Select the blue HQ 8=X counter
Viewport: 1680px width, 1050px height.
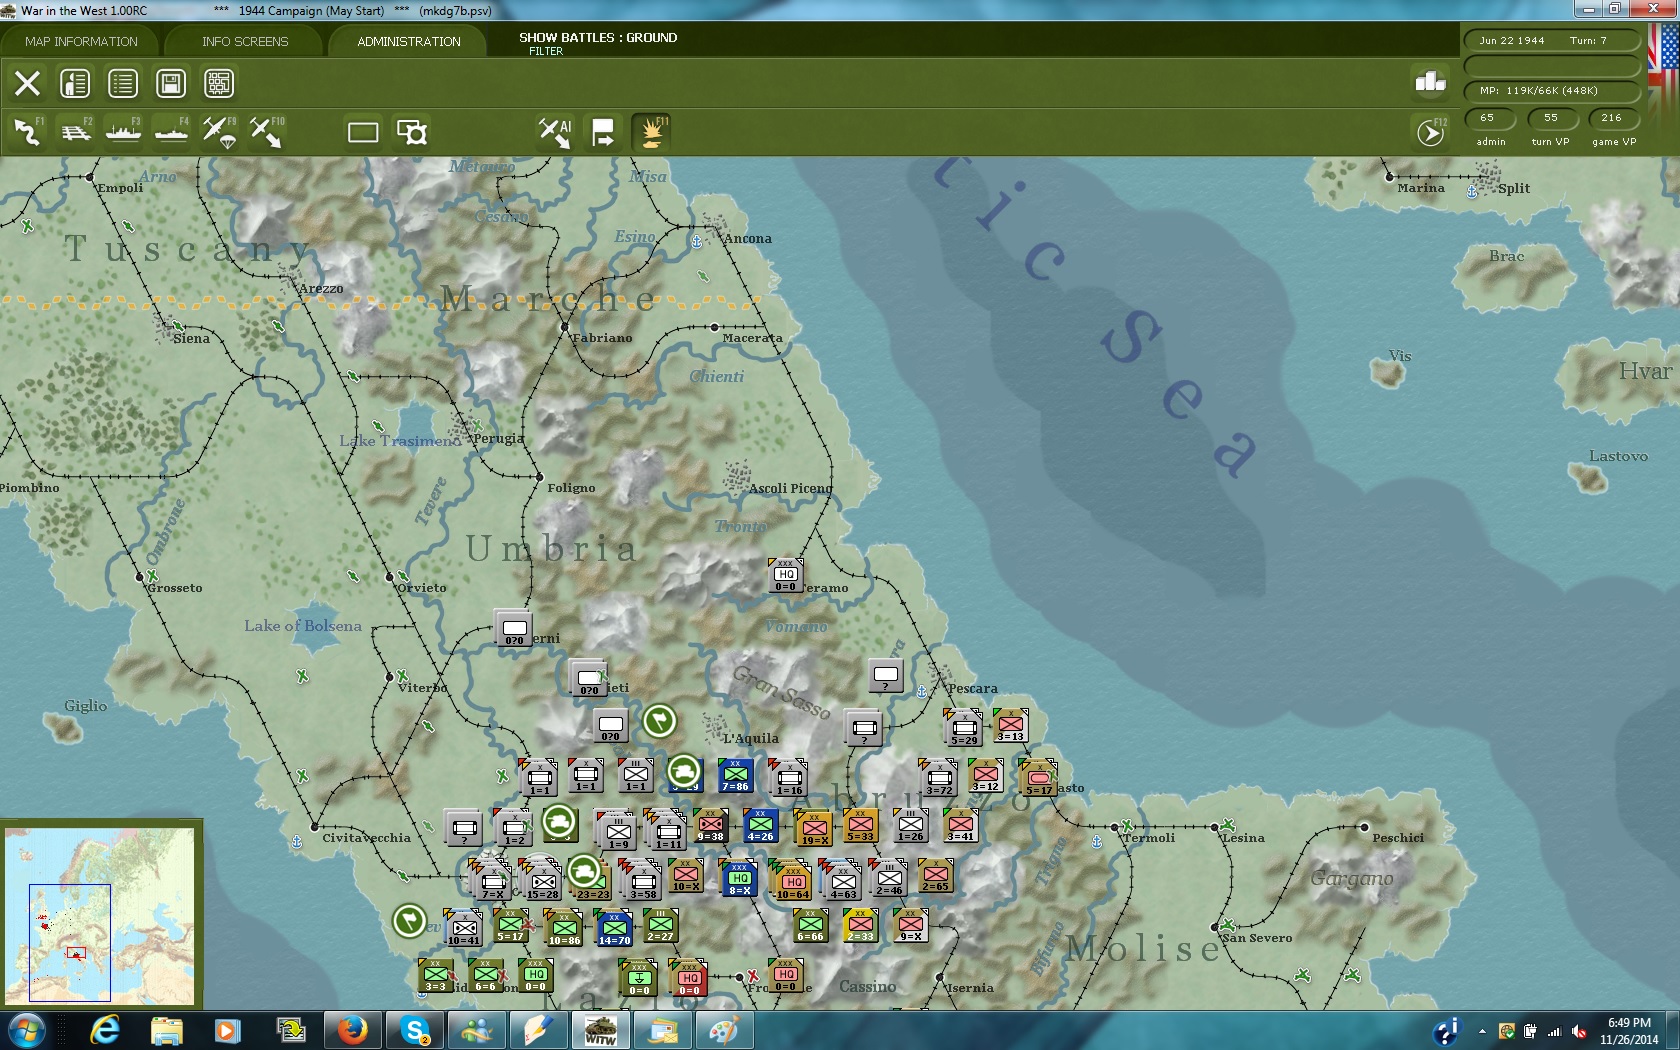point(739,879)
